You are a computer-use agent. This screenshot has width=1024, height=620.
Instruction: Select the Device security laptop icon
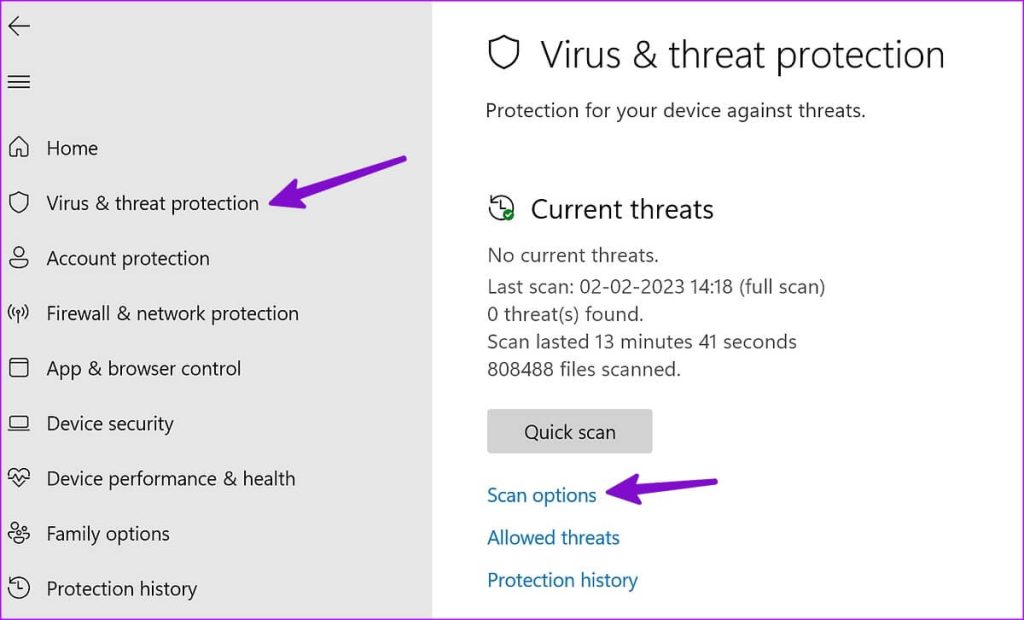(18, 423)
